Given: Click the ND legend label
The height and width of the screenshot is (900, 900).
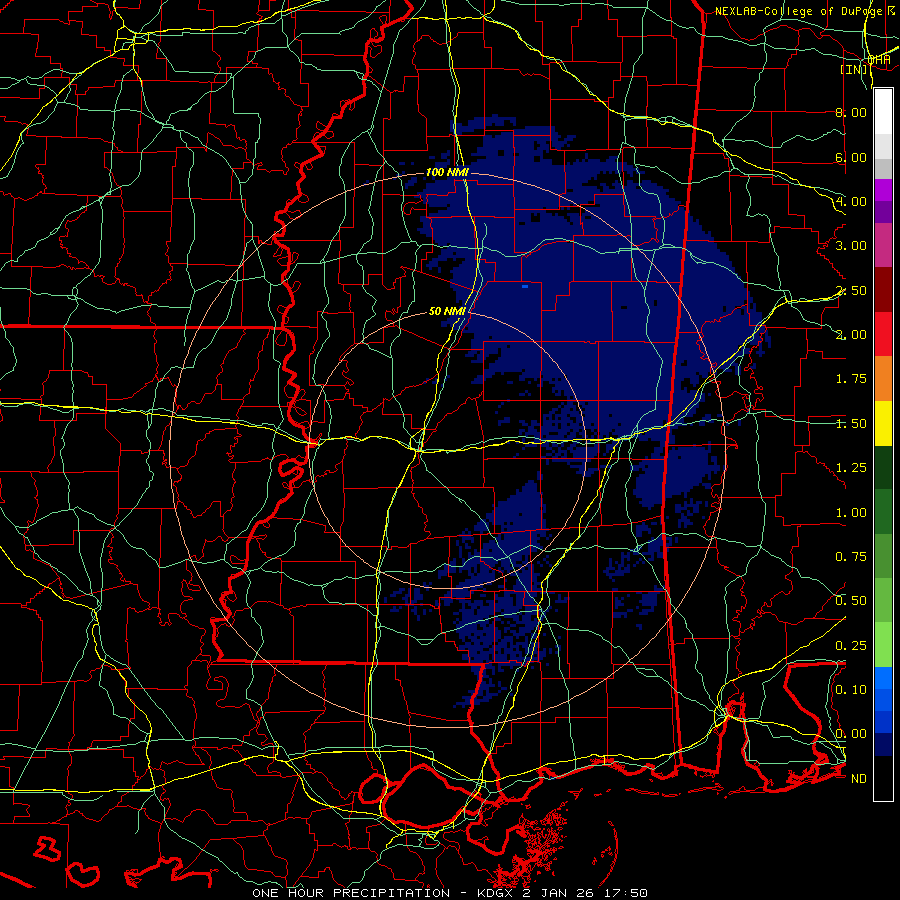Looking at the screenshot, I should coord(859,779).
